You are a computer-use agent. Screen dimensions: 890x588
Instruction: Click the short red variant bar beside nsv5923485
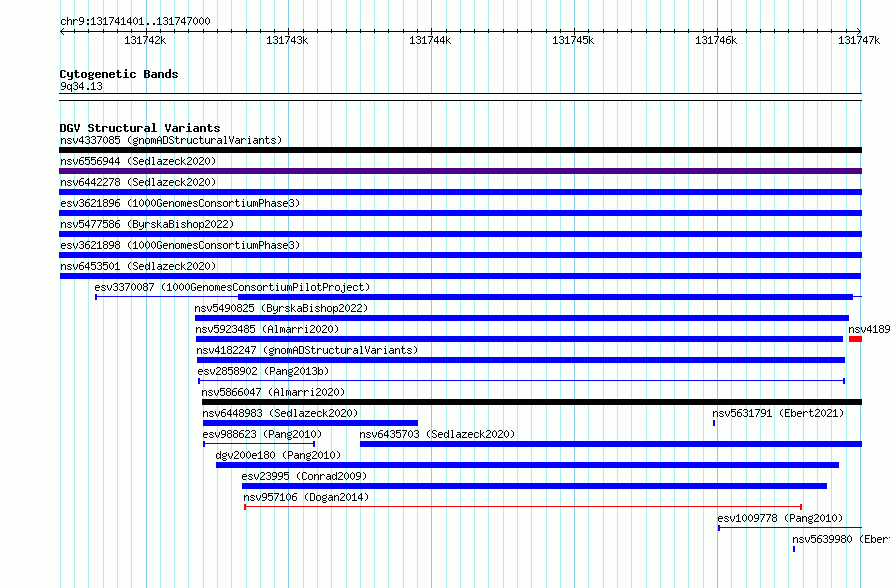tap(855, 339)
